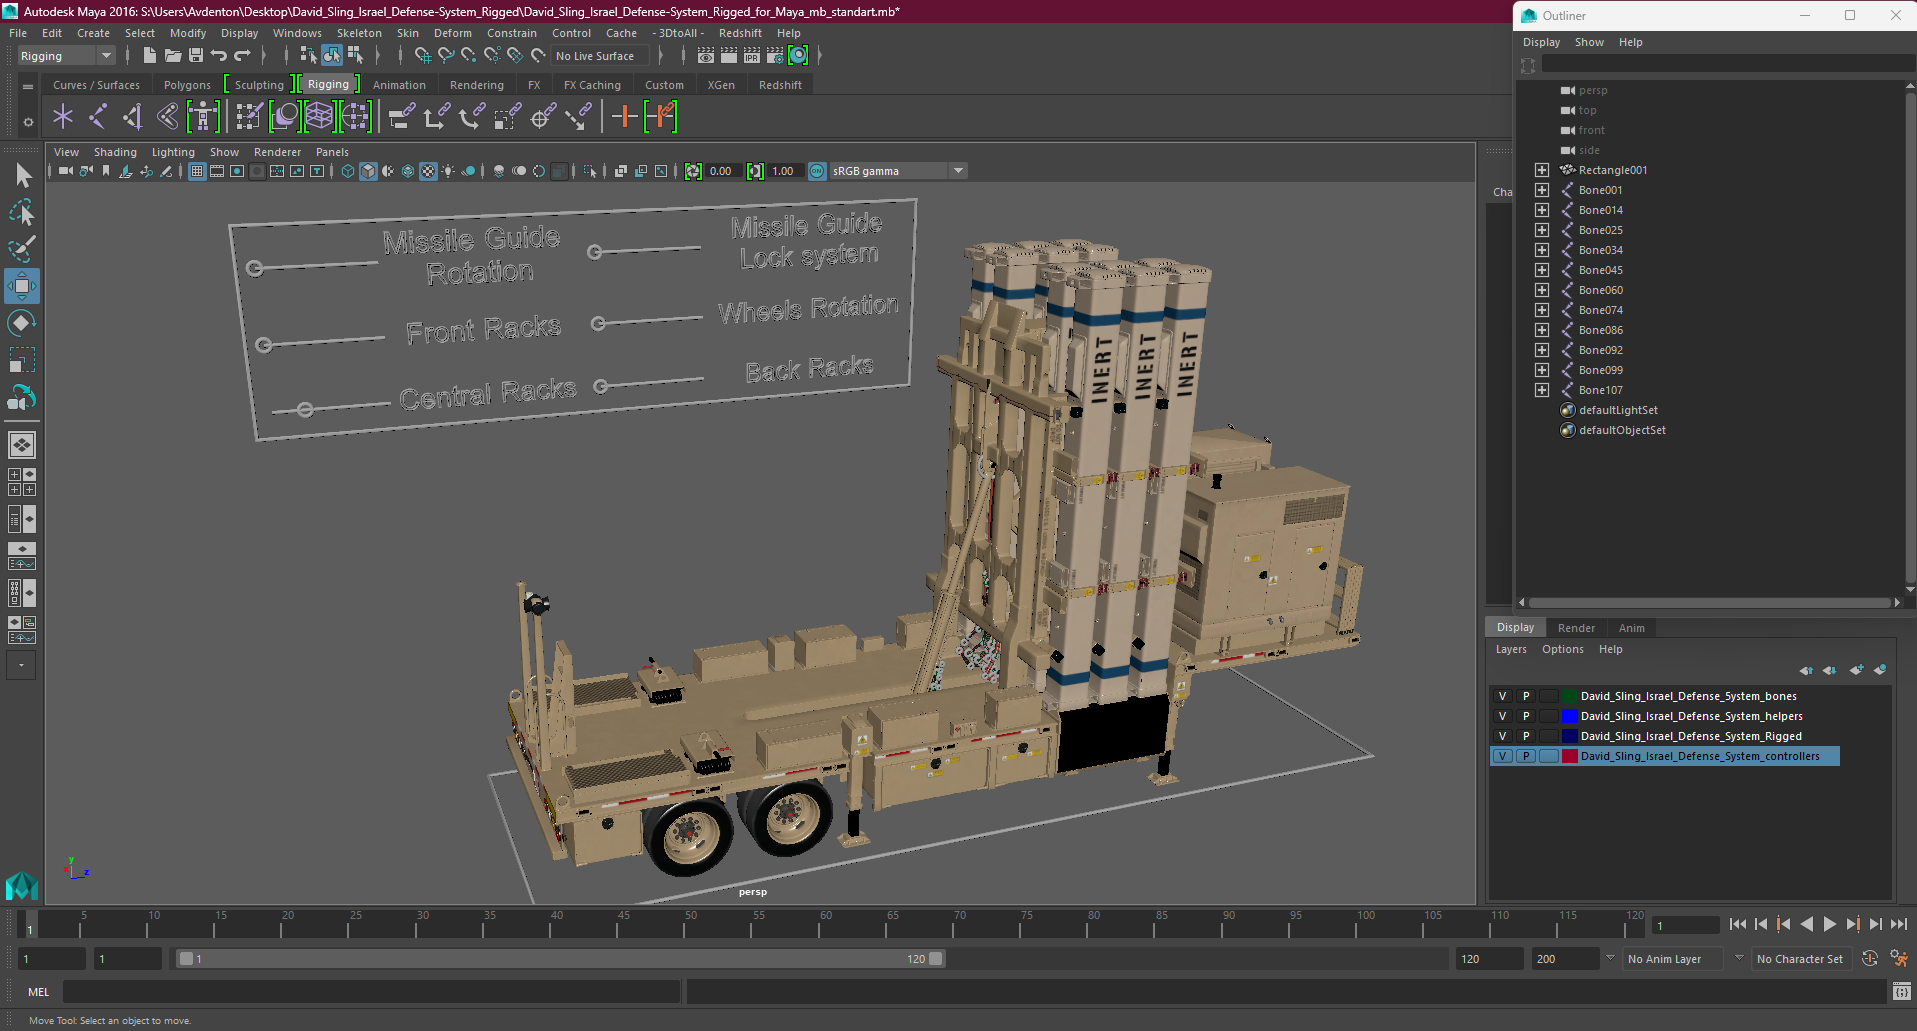Activate the Move tool in toolbox
Screen dimensions: 1917x1031
pyautogui.click(x=22, y=286)
